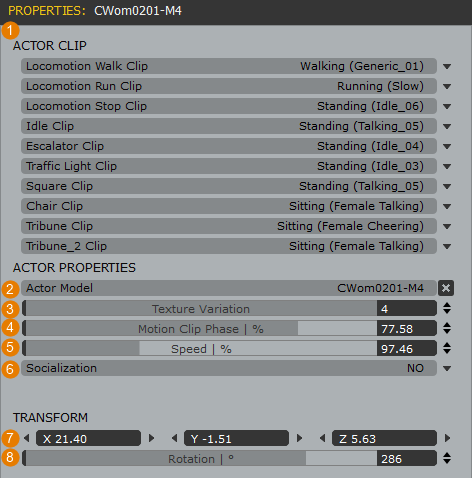The image size is (472, 478).
Task: Click the Rotation stepper arrows
Action: coord(447,458)
